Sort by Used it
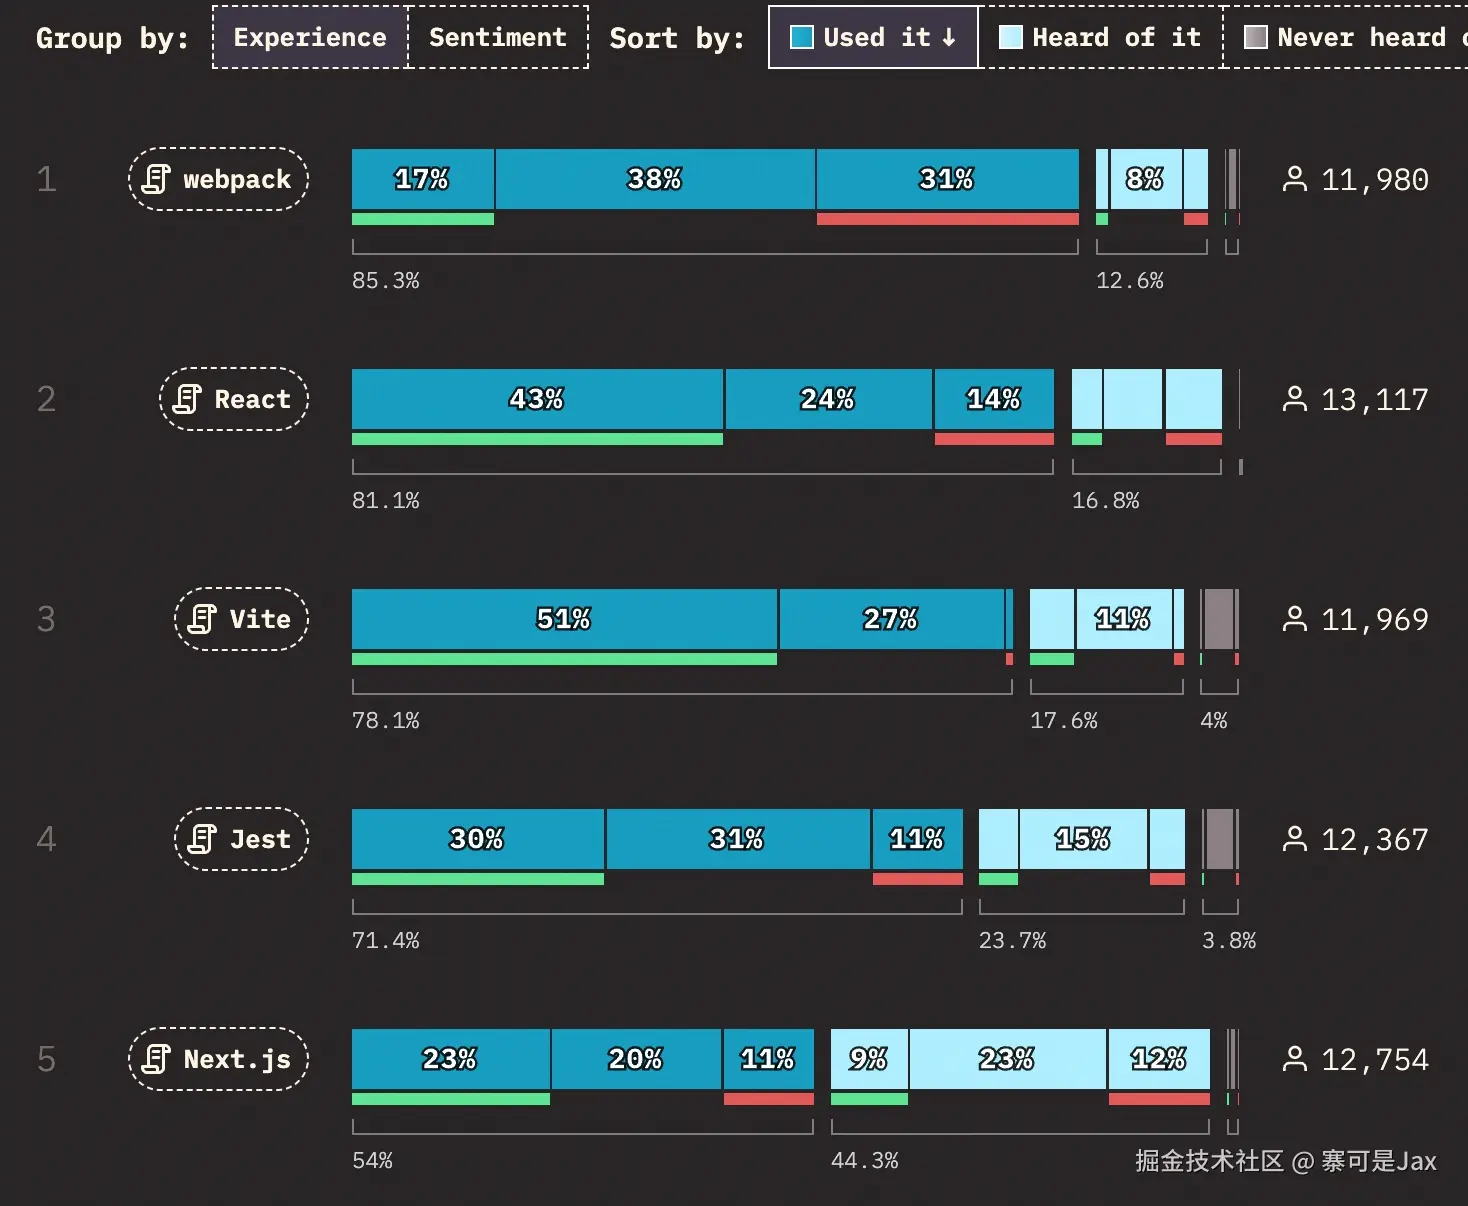 tap(873, 37)
